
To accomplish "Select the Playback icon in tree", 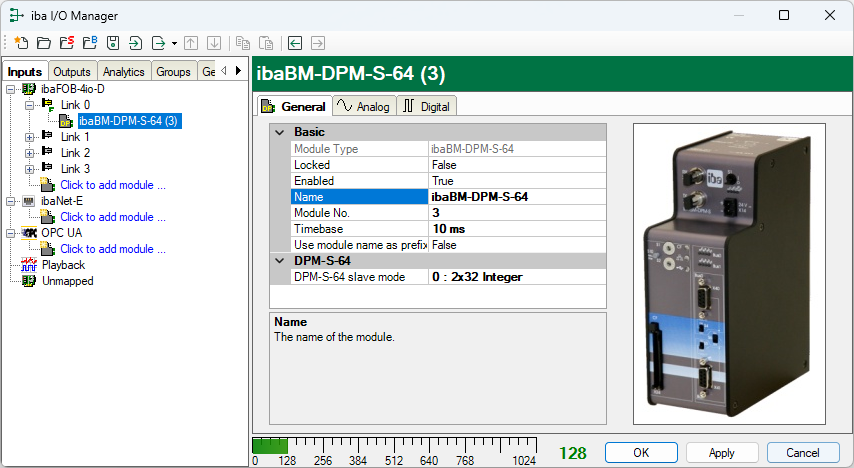I will coord(29,265).
